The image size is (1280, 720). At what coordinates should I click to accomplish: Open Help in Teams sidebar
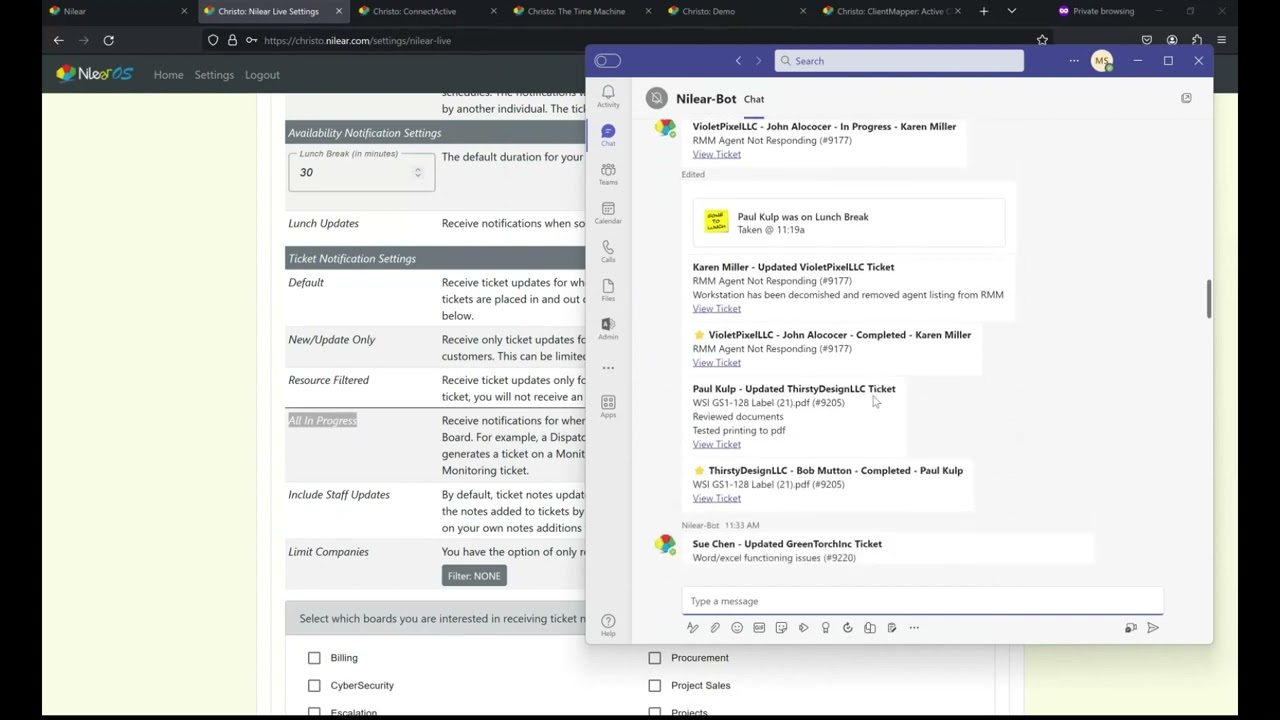[608, 625]
